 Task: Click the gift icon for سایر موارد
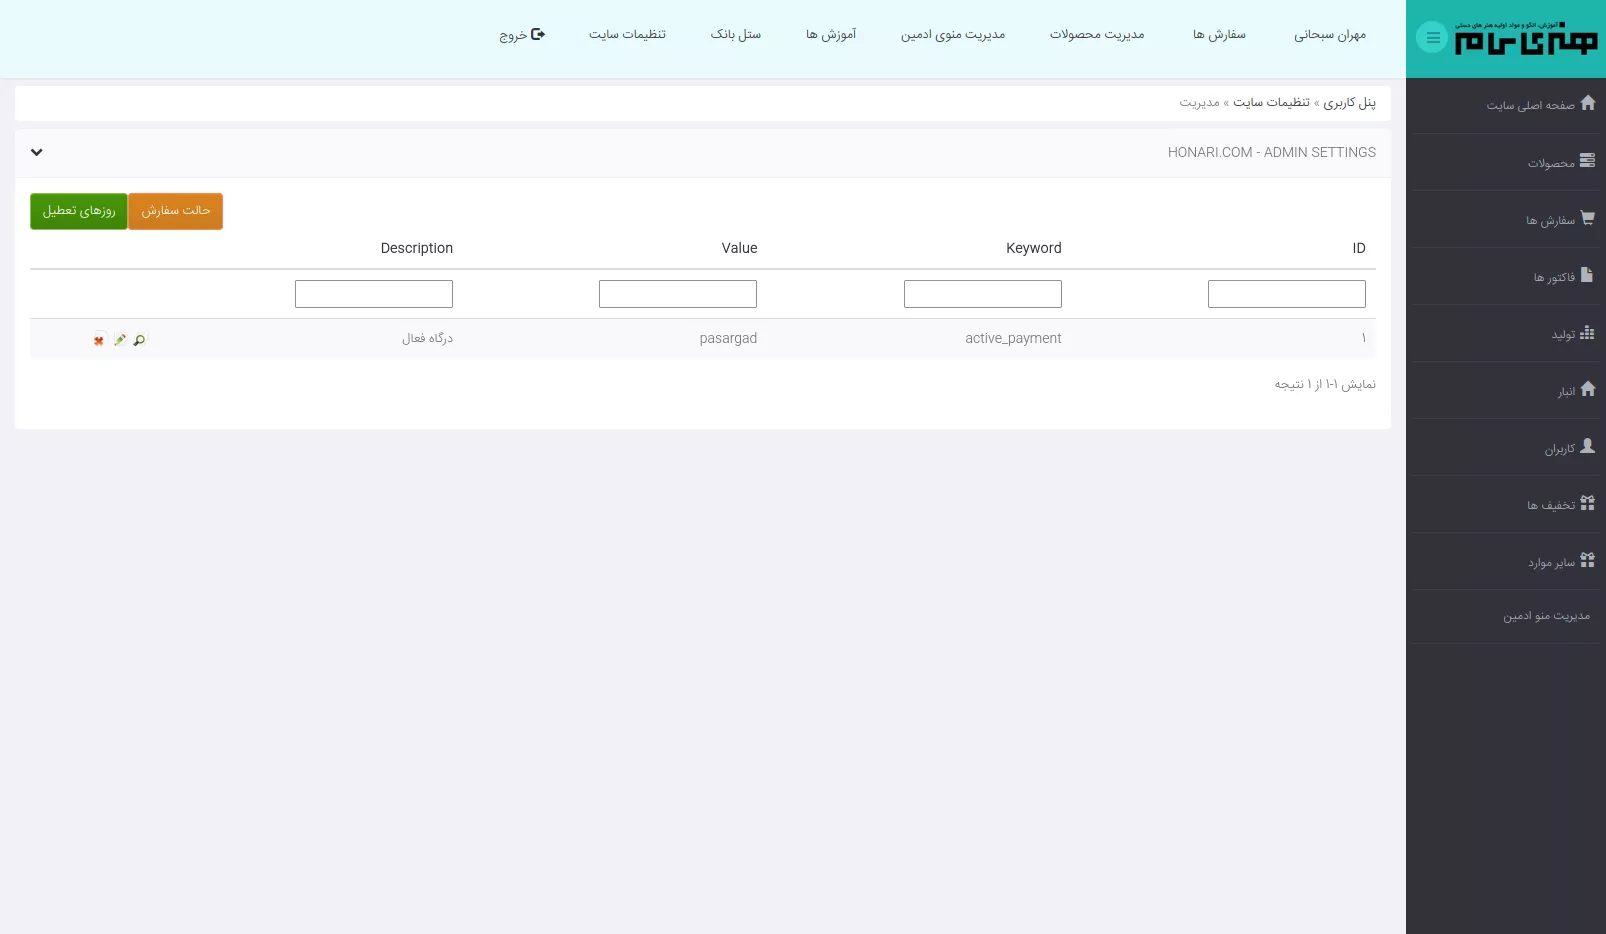[1588, 560]
